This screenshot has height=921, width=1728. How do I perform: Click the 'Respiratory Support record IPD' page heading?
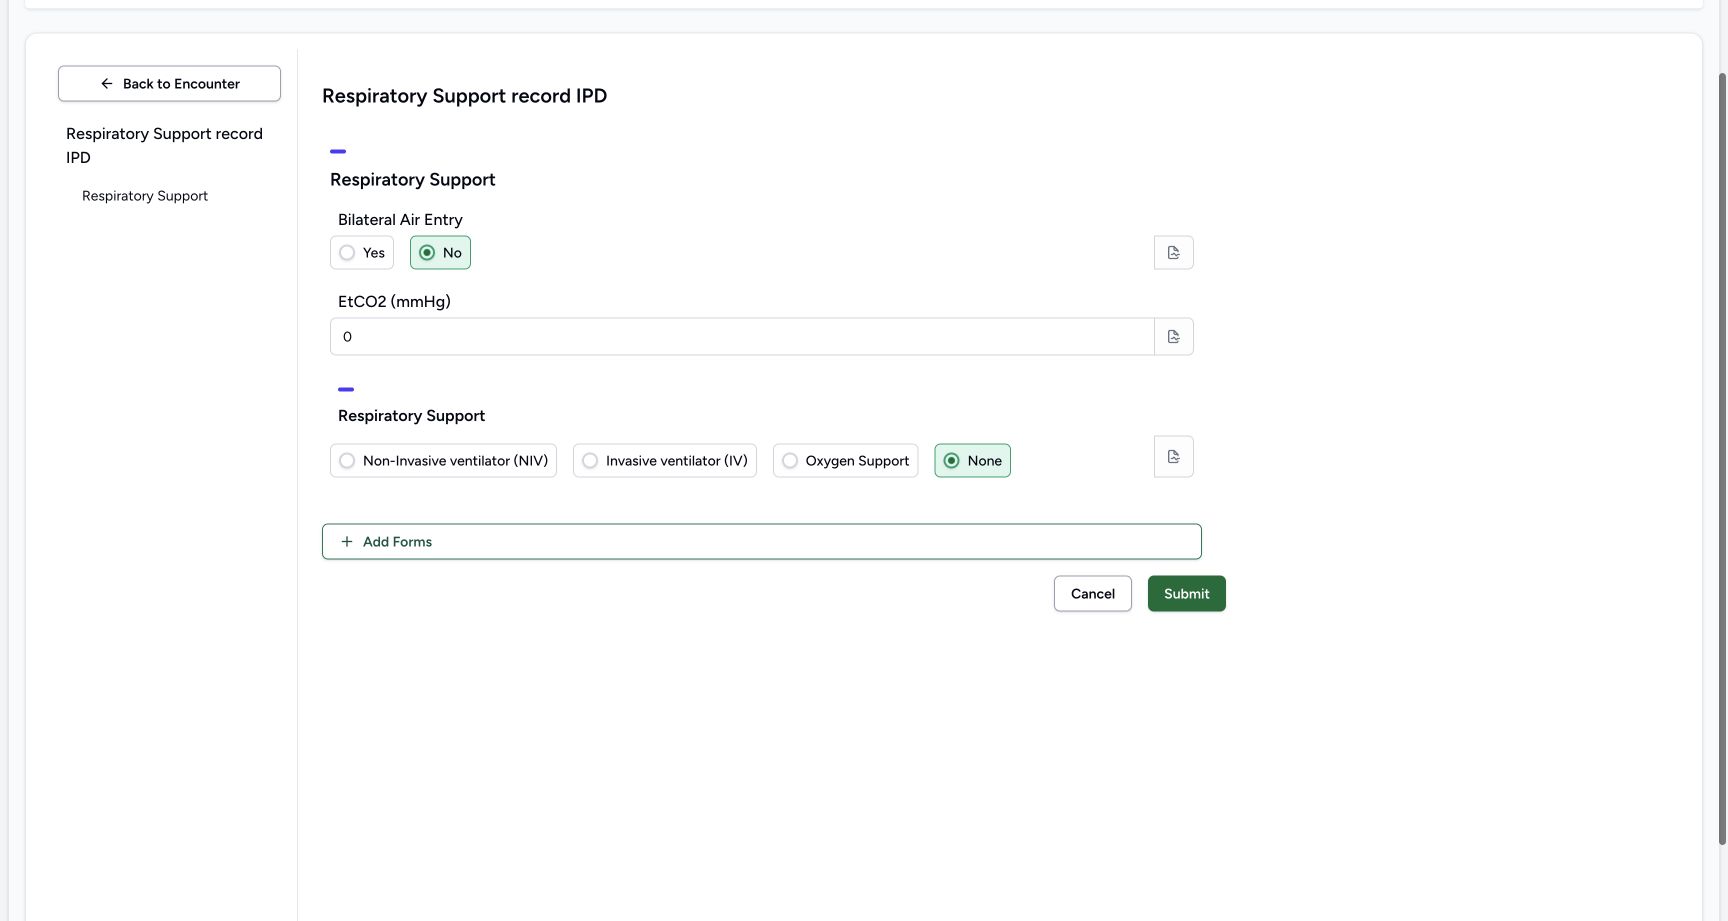pyautogui.click(x=464, y=96)
